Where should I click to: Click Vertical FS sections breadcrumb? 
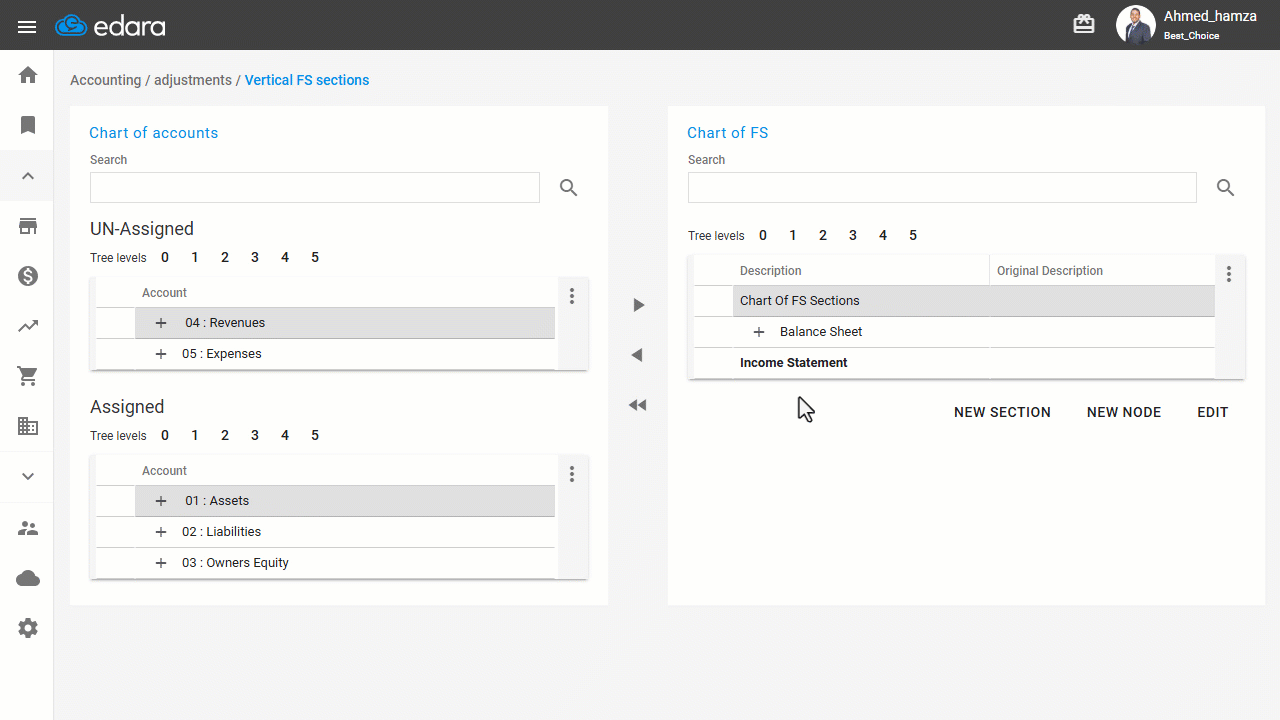pyautogui.click(x=307, y=80)
